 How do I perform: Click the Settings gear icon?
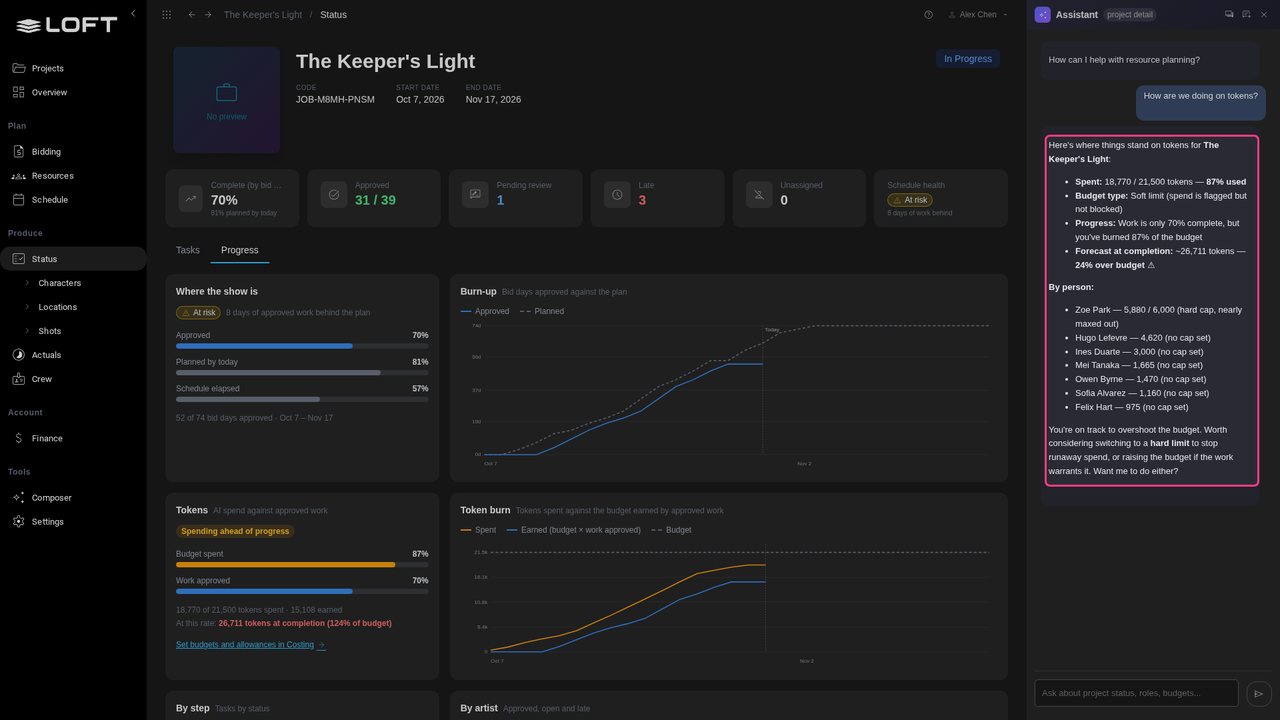[18, 522]
